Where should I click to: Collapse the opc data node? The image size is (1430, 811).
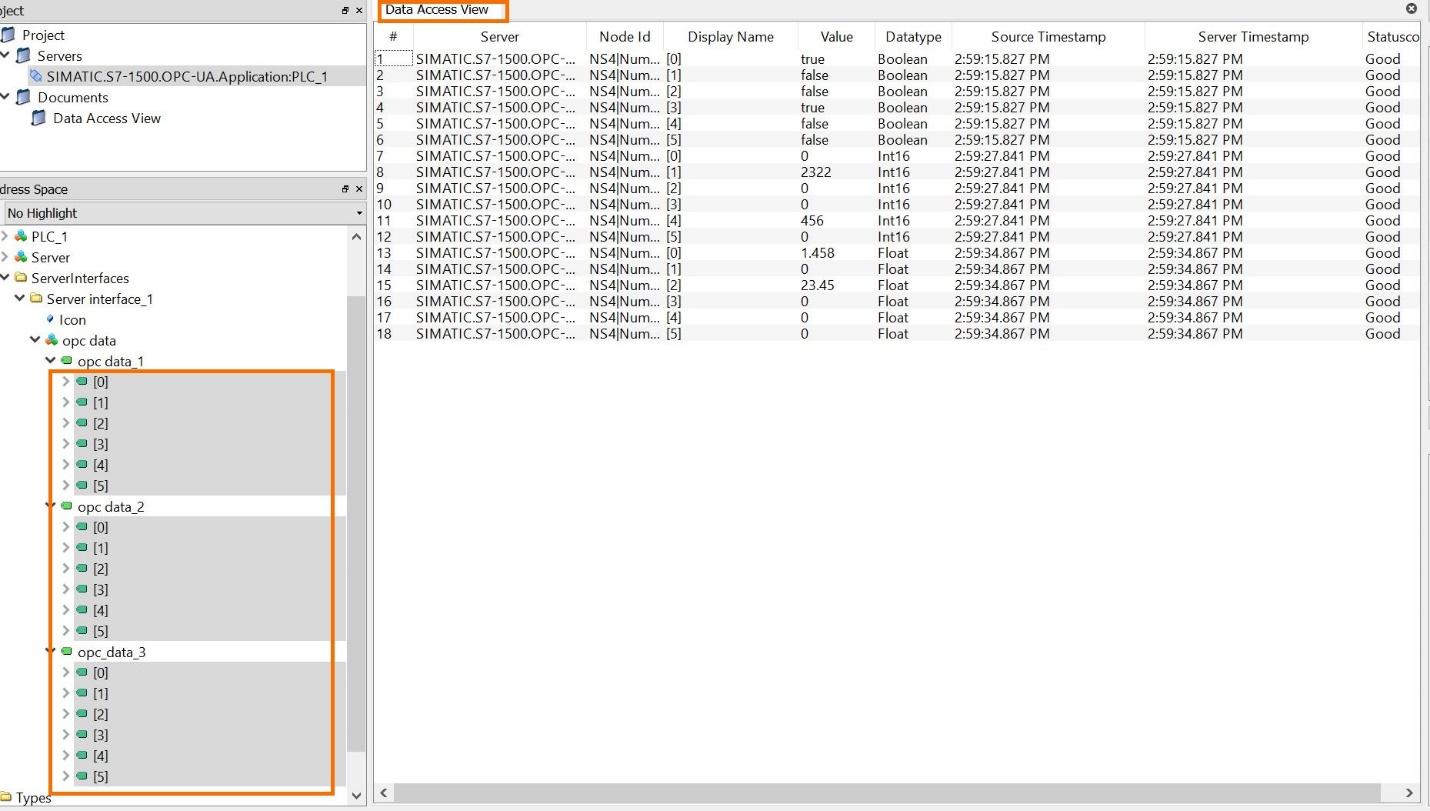pos(35,340)
